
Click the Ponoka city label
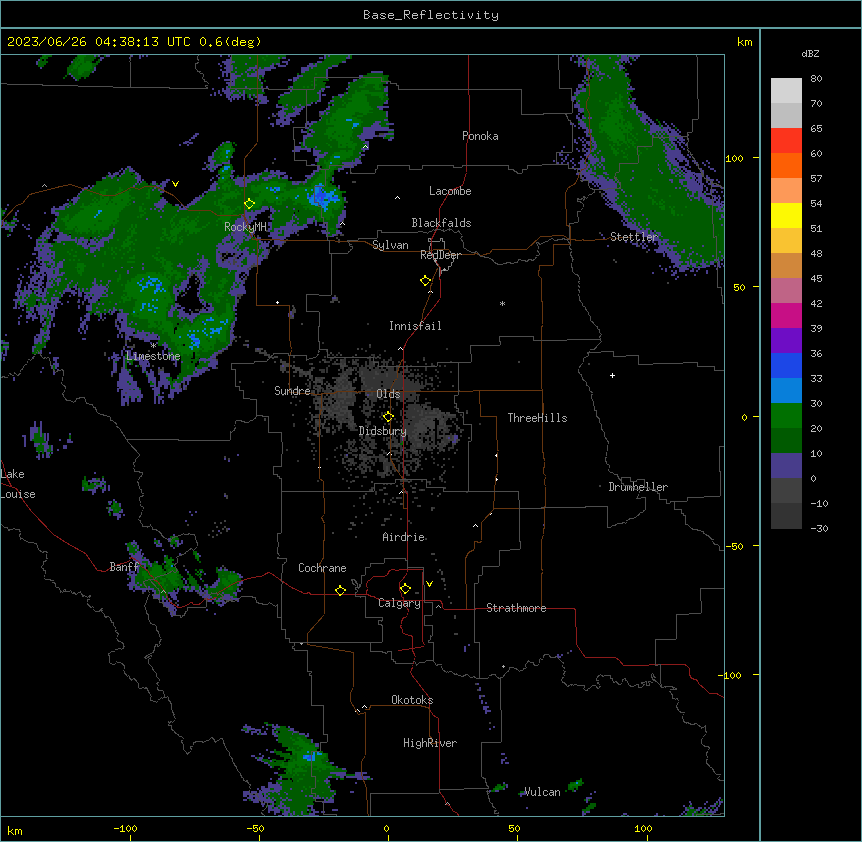point(480,136)
